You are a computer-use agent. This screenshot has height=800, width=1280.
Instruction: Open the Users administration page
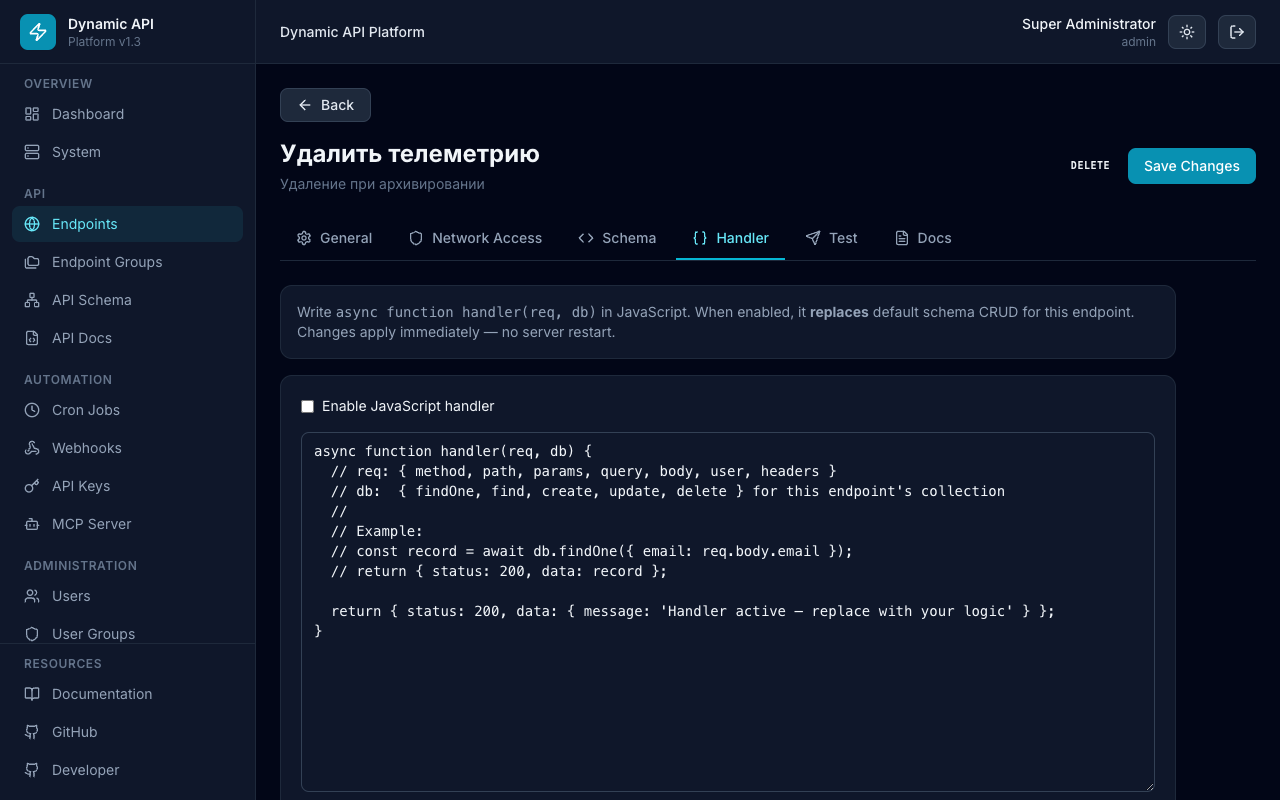pos(127,596)
